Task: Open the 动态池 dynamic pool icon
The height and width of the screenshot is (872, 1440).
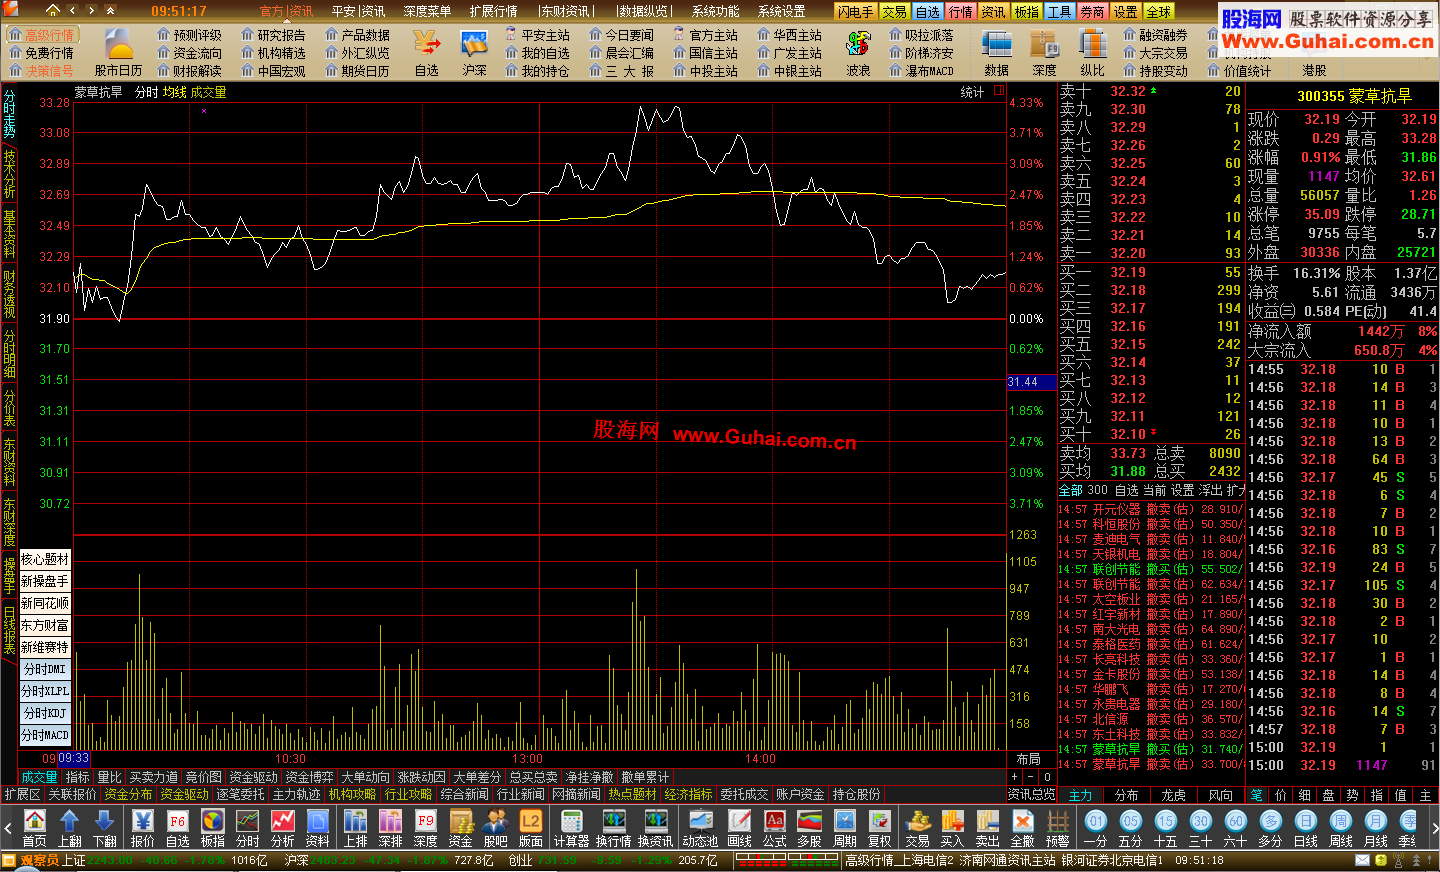Action: point(700,828)
